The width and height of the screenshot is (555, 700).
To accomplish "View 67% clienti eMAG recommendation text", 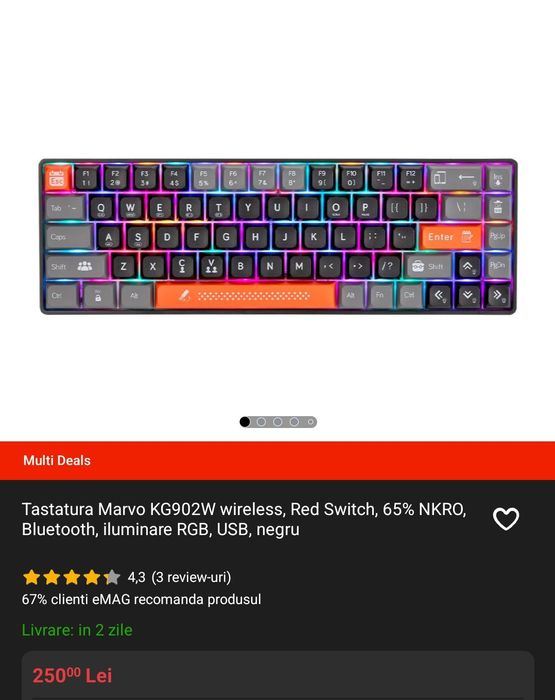I will pos(141,599).
